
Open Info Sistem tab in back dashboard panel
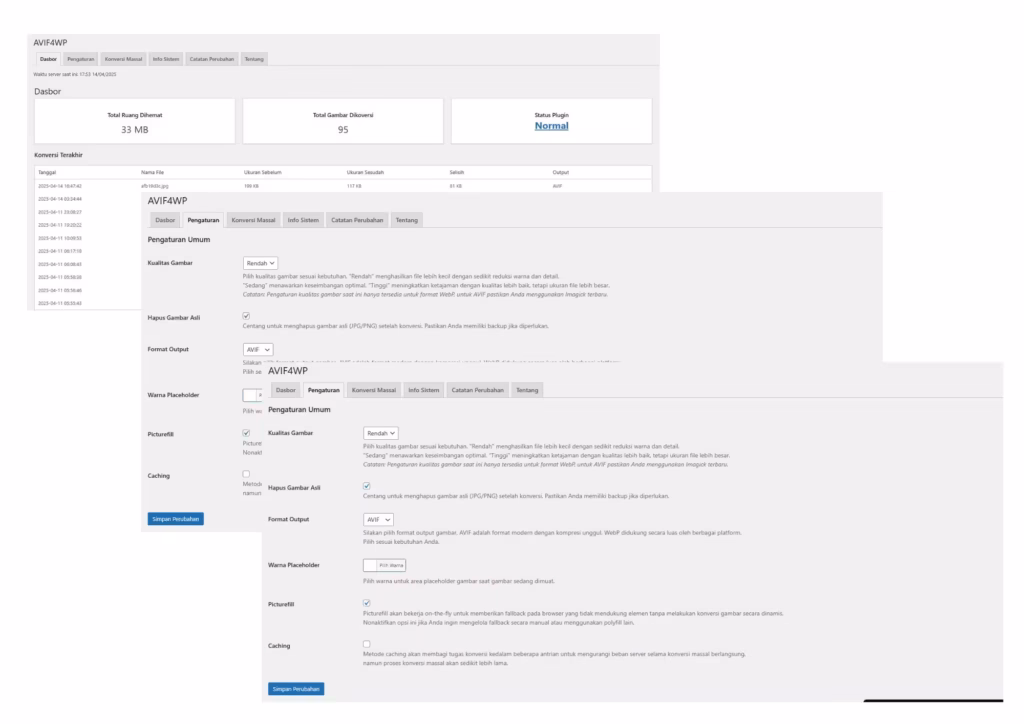click(x=166, y=59)
